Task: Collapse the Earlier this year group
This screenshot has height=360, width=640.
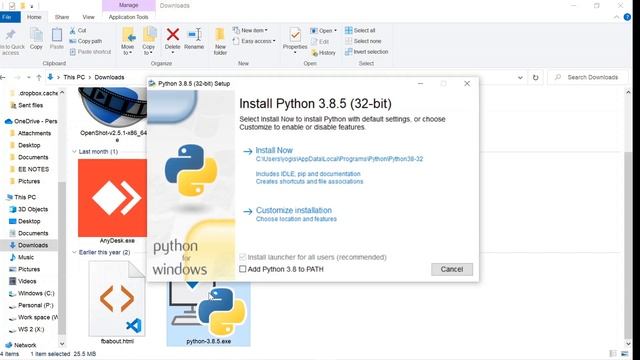Action: point(74,252)
